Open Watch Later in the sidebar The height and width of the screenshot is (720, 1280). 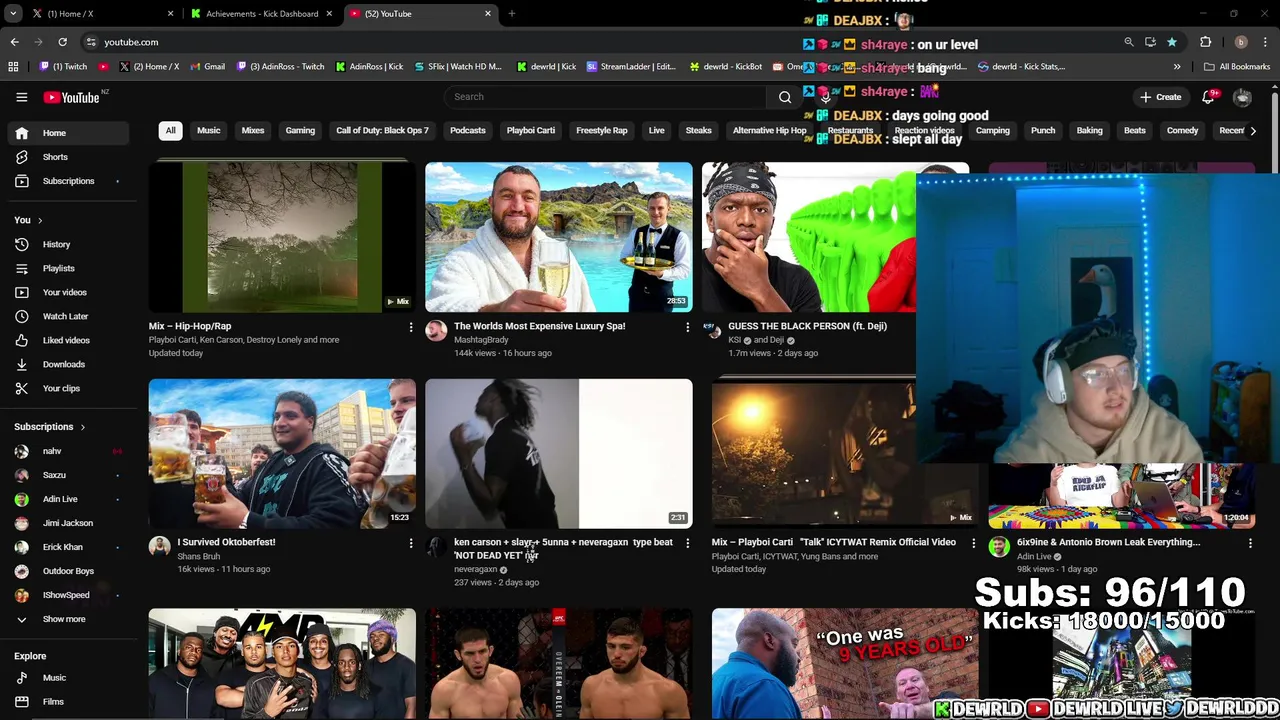click(x=65, y=316)
